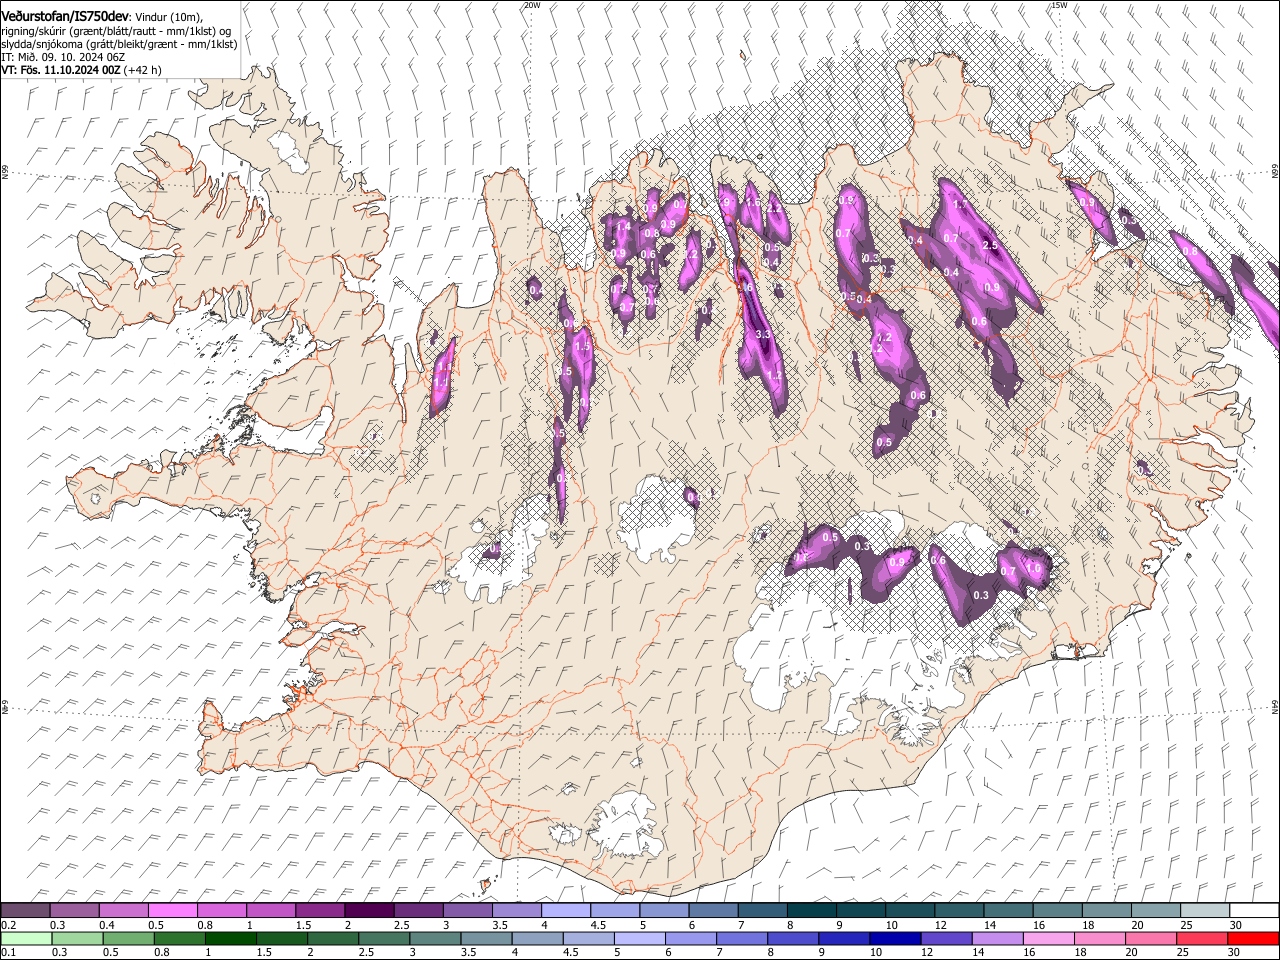1280x960 pixels.
Task: Click the Veðurstofan/IS750dev title text
Action: (65, 15)
